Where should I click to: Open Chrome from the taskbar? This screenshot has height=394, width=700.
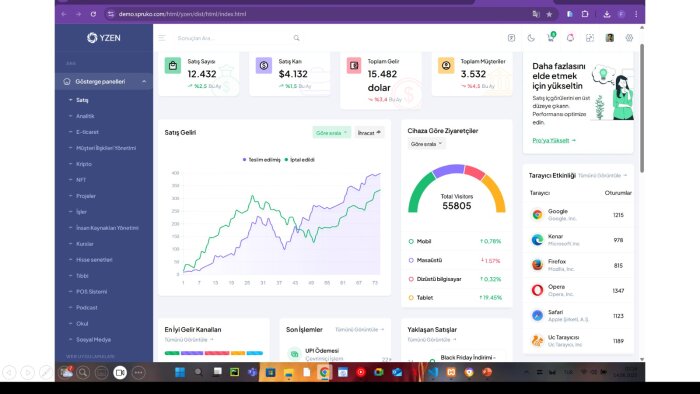click(325, 372)
